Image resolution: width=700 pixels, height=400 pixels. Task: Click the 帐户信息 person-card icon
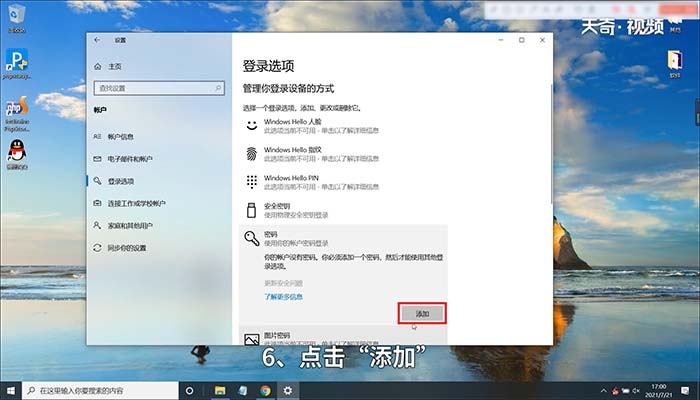[97, 137]
